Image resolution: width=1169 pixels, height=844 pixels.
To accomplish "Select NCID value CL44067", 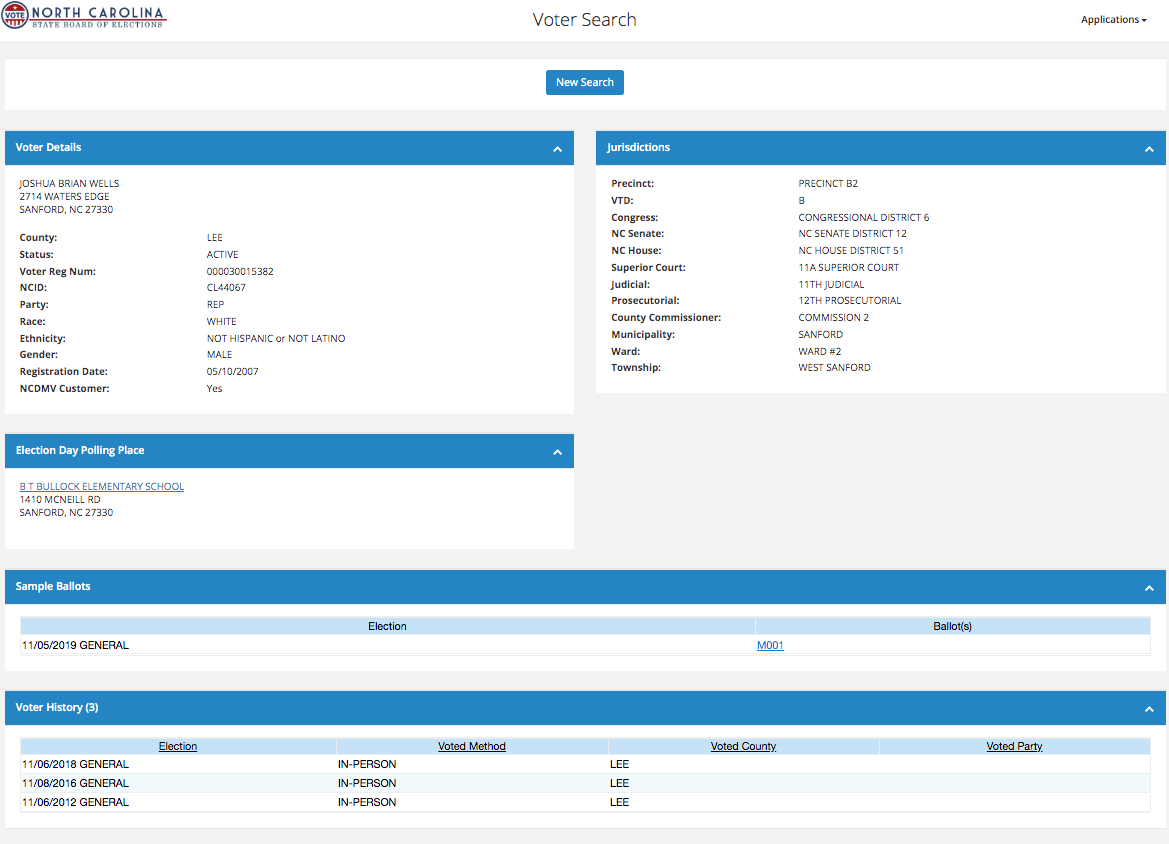I will [x=226, y=288].
